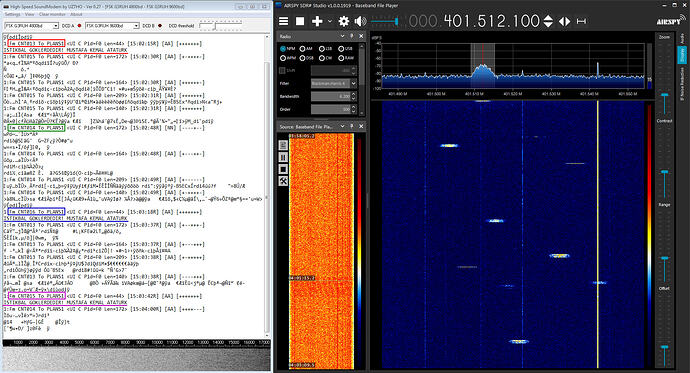Expand Source Baseband File Player panel chevron
This screenshot has height=373, width=690.
342,126
